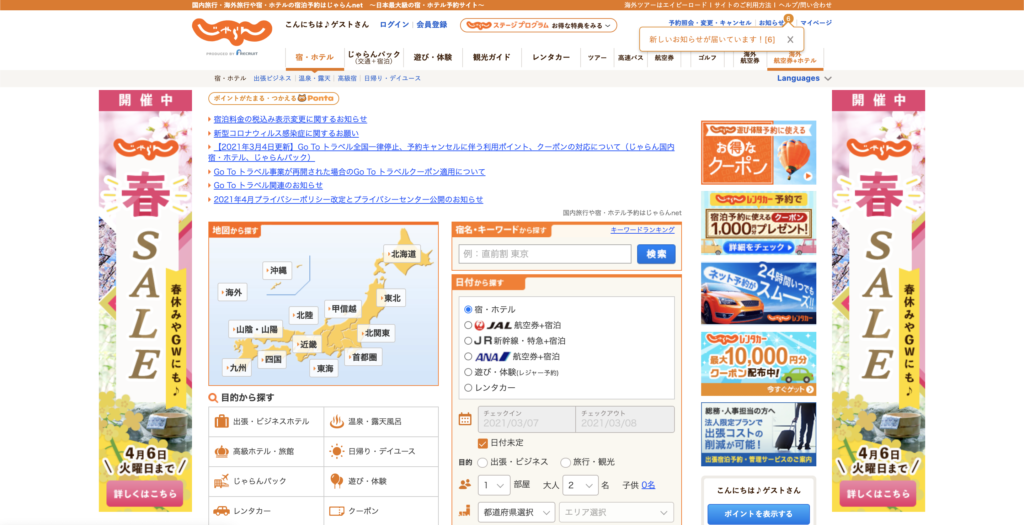The height and width of the screenshot is (525, 1024).
Task: Open the ゴルフ tab
Action: point(707,57)
